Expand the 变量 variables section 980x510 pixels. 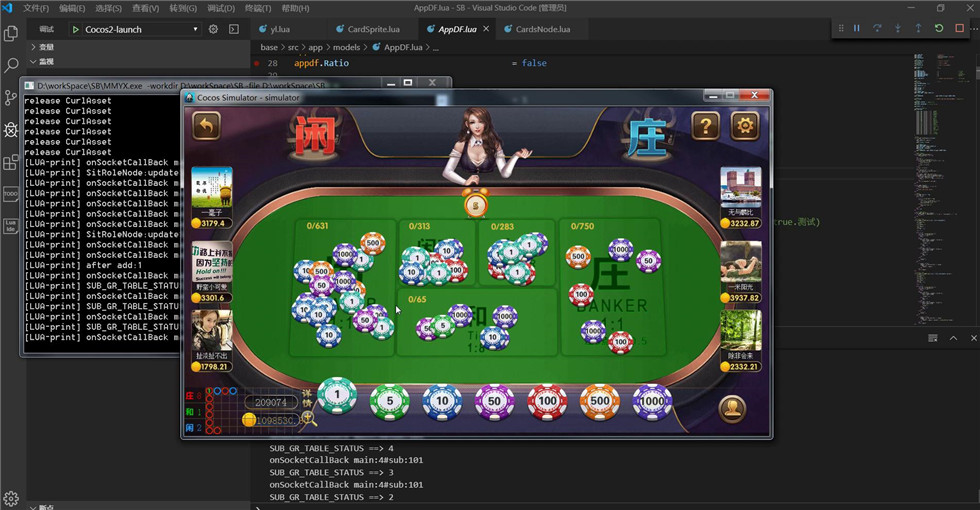click(x=46, y=47)
